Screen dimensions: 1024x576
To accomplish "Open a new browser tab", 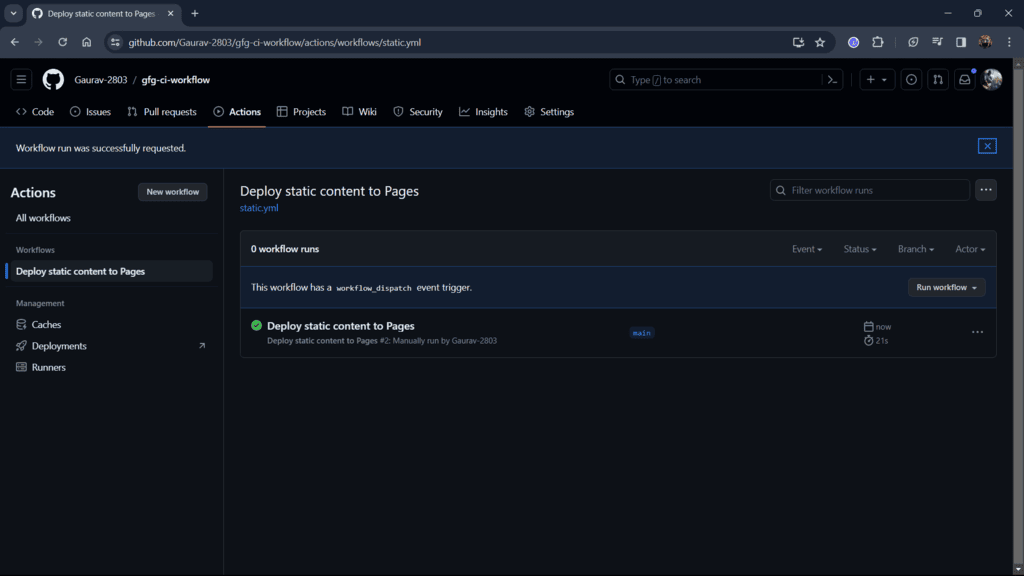I will (195, 14).
